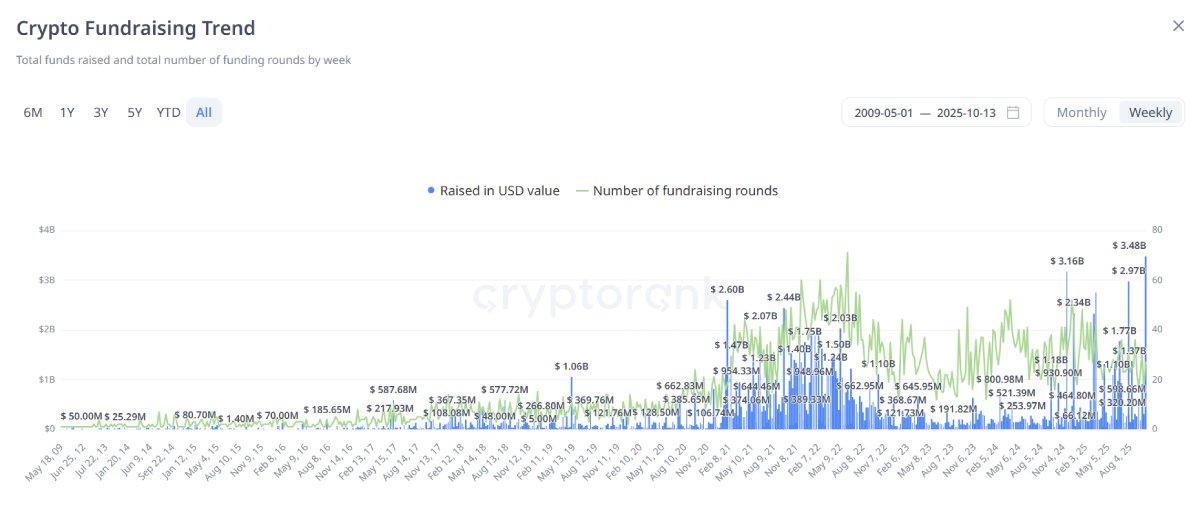Click the green line legend marker

point(583,190)
